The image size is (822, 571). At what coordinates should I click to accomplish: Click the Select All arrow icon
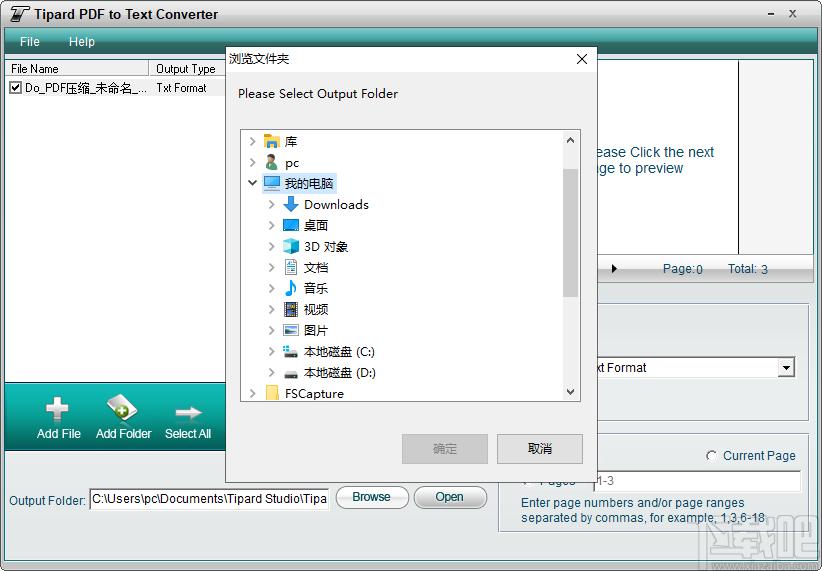tap(188, 413)
